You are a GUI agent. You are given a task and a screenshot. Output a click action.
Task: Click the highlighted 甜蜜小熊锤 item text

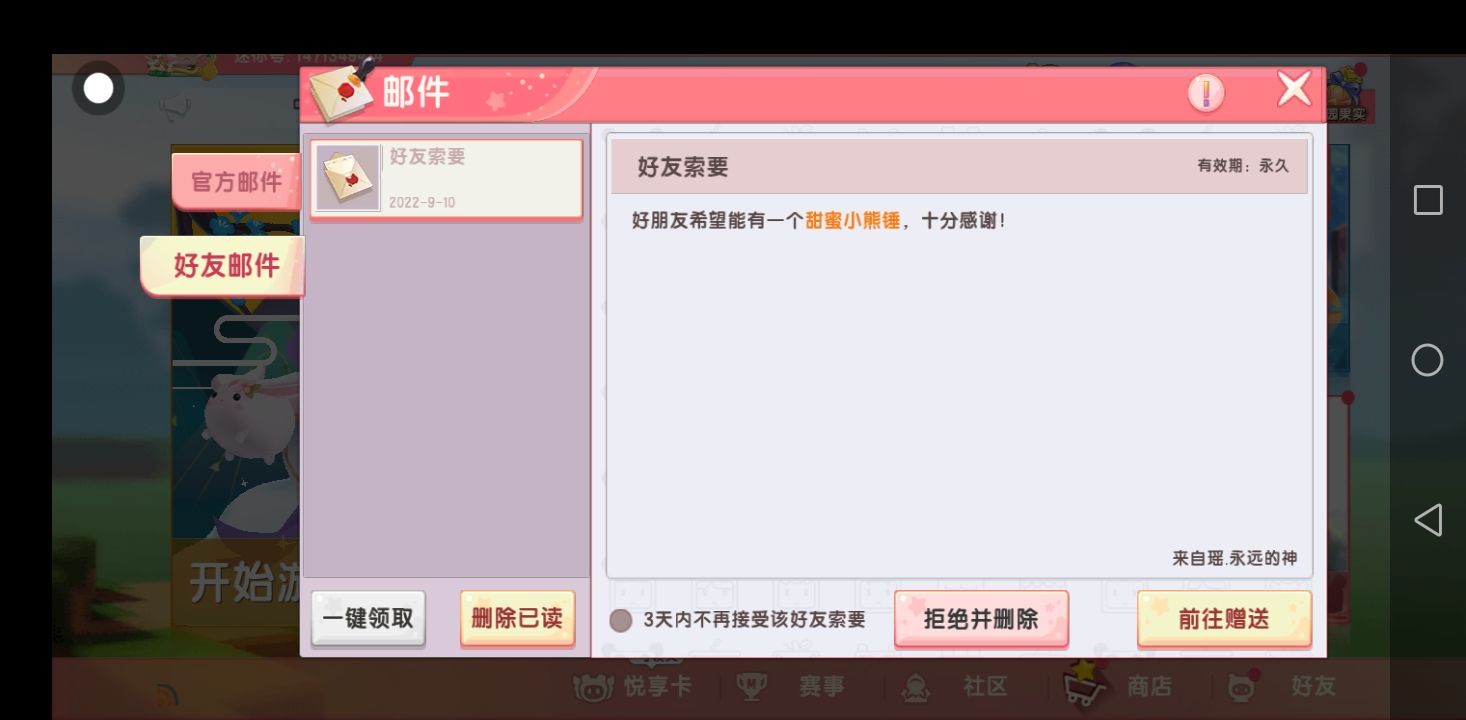(x=853, y=221)
